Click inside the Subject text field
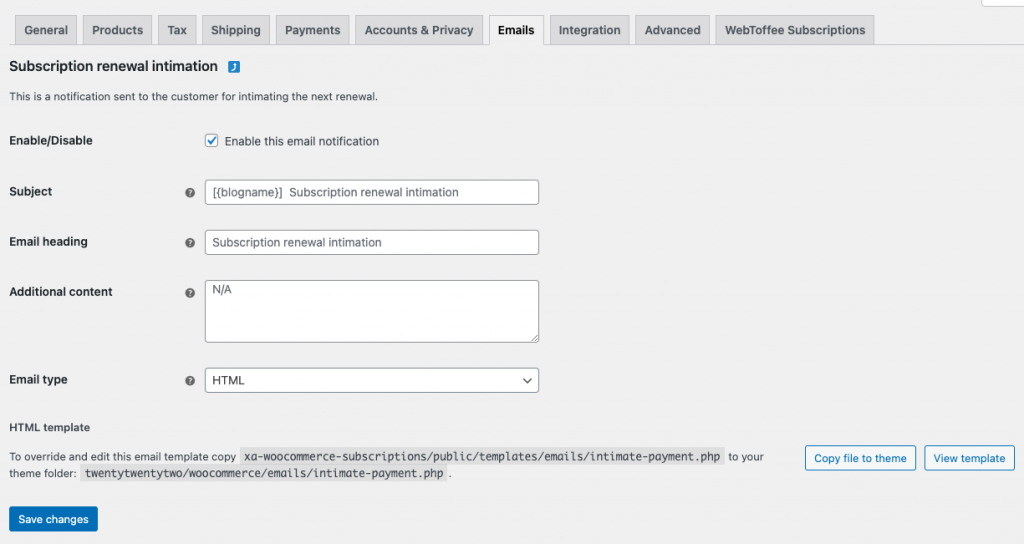 [x=372, y=192]
